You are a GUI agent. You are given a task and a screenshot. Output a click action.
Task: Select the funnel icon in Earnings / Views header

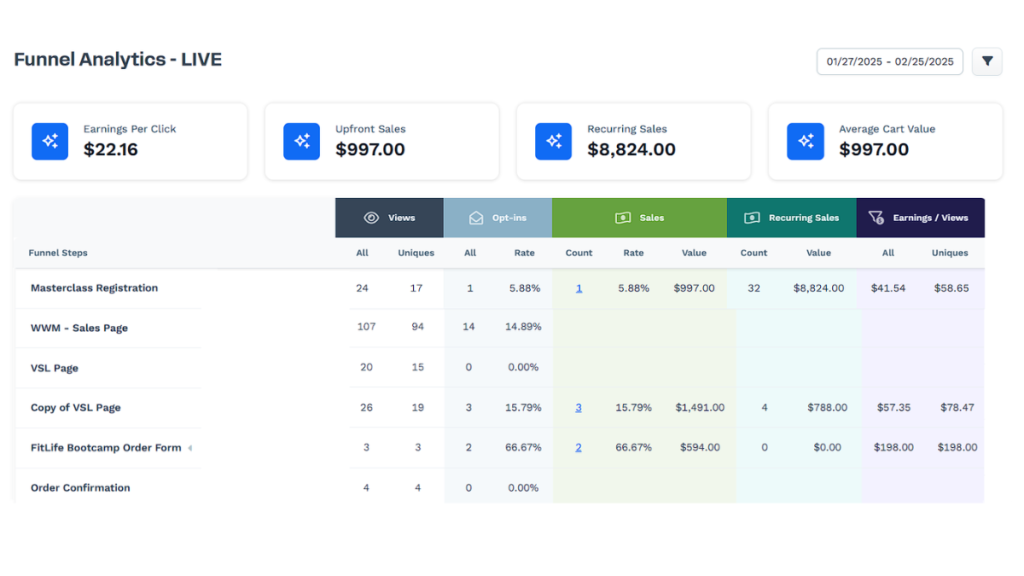[877, 217]
